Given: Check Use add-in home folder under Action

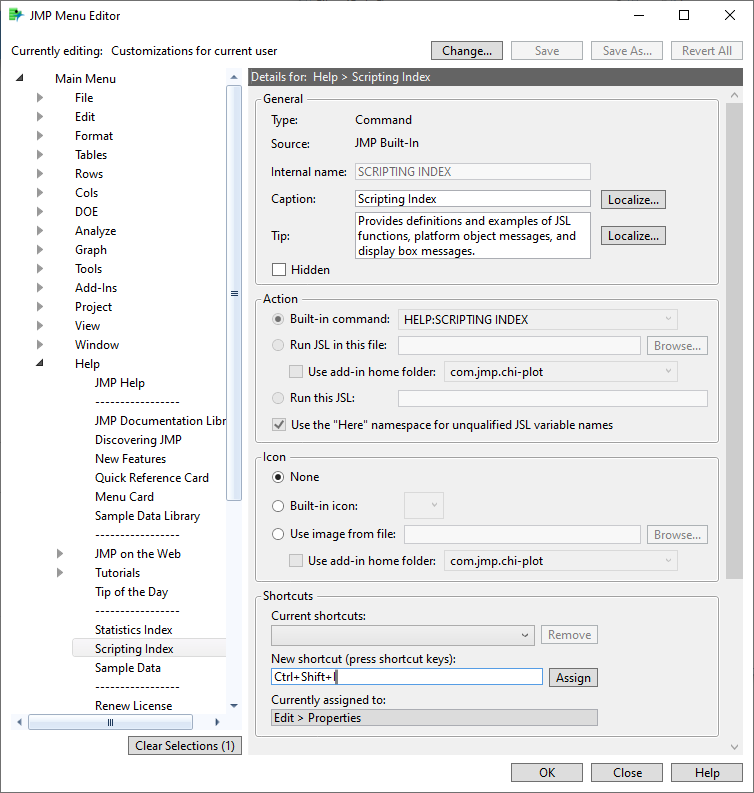Looking at the screenshot, I should coord(296,372).
